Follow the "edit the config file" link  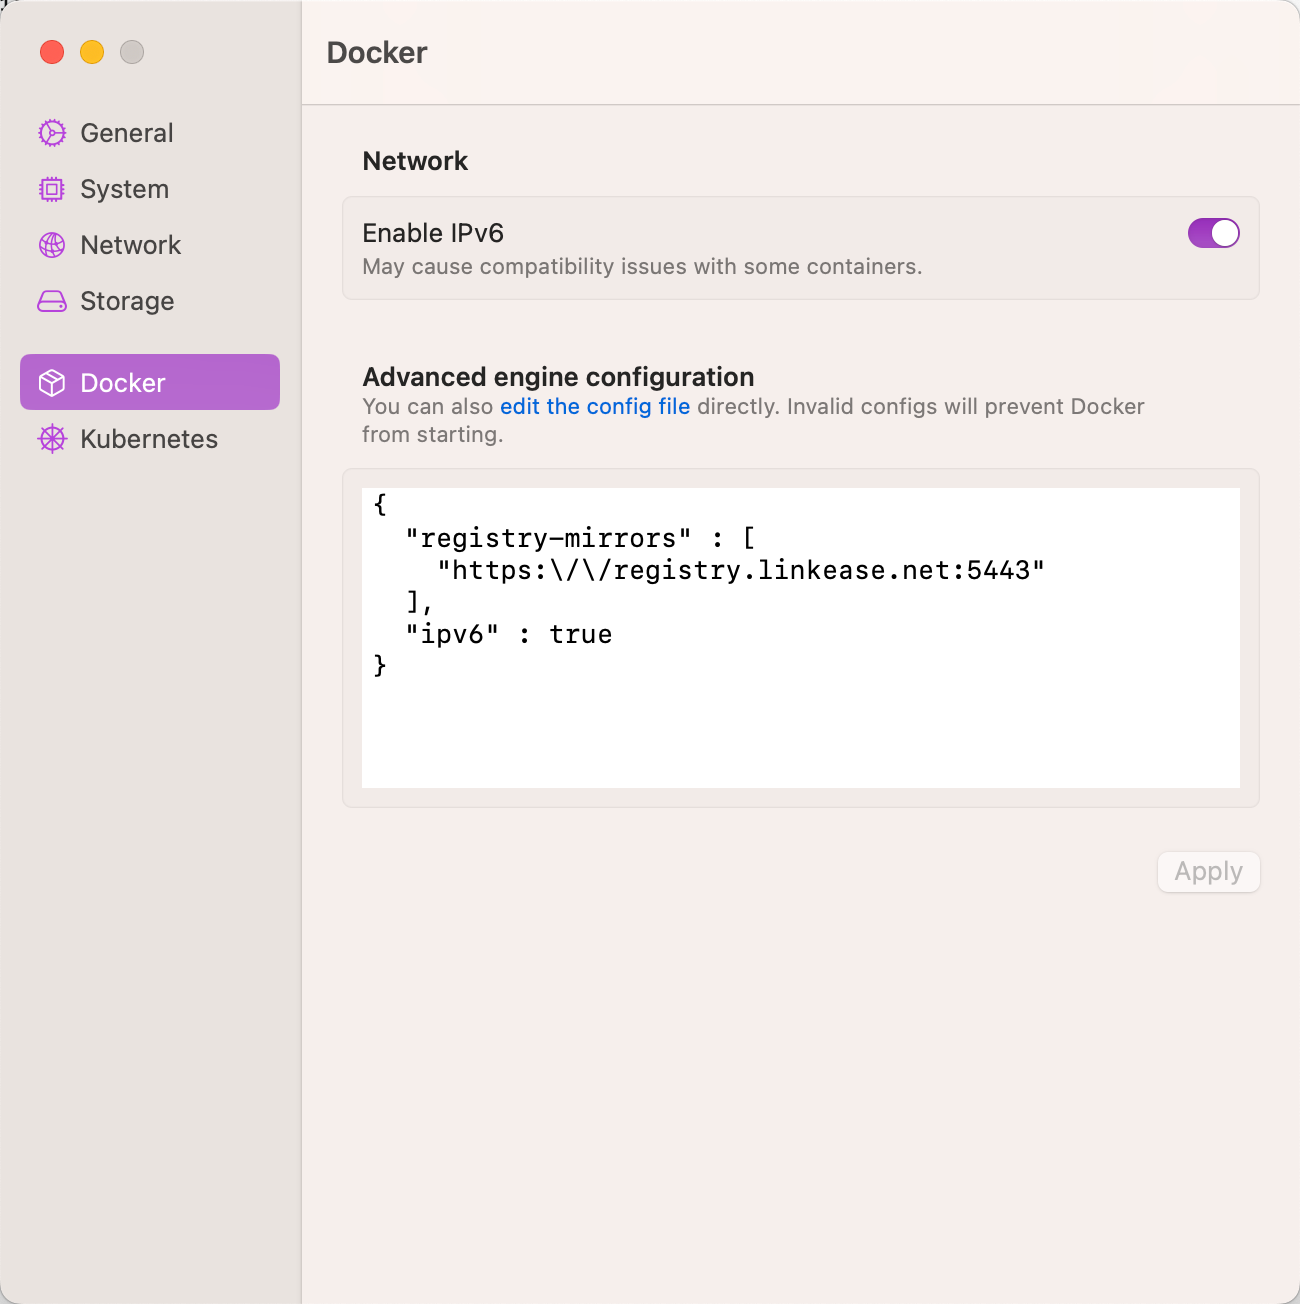click(x=595, y=406)
